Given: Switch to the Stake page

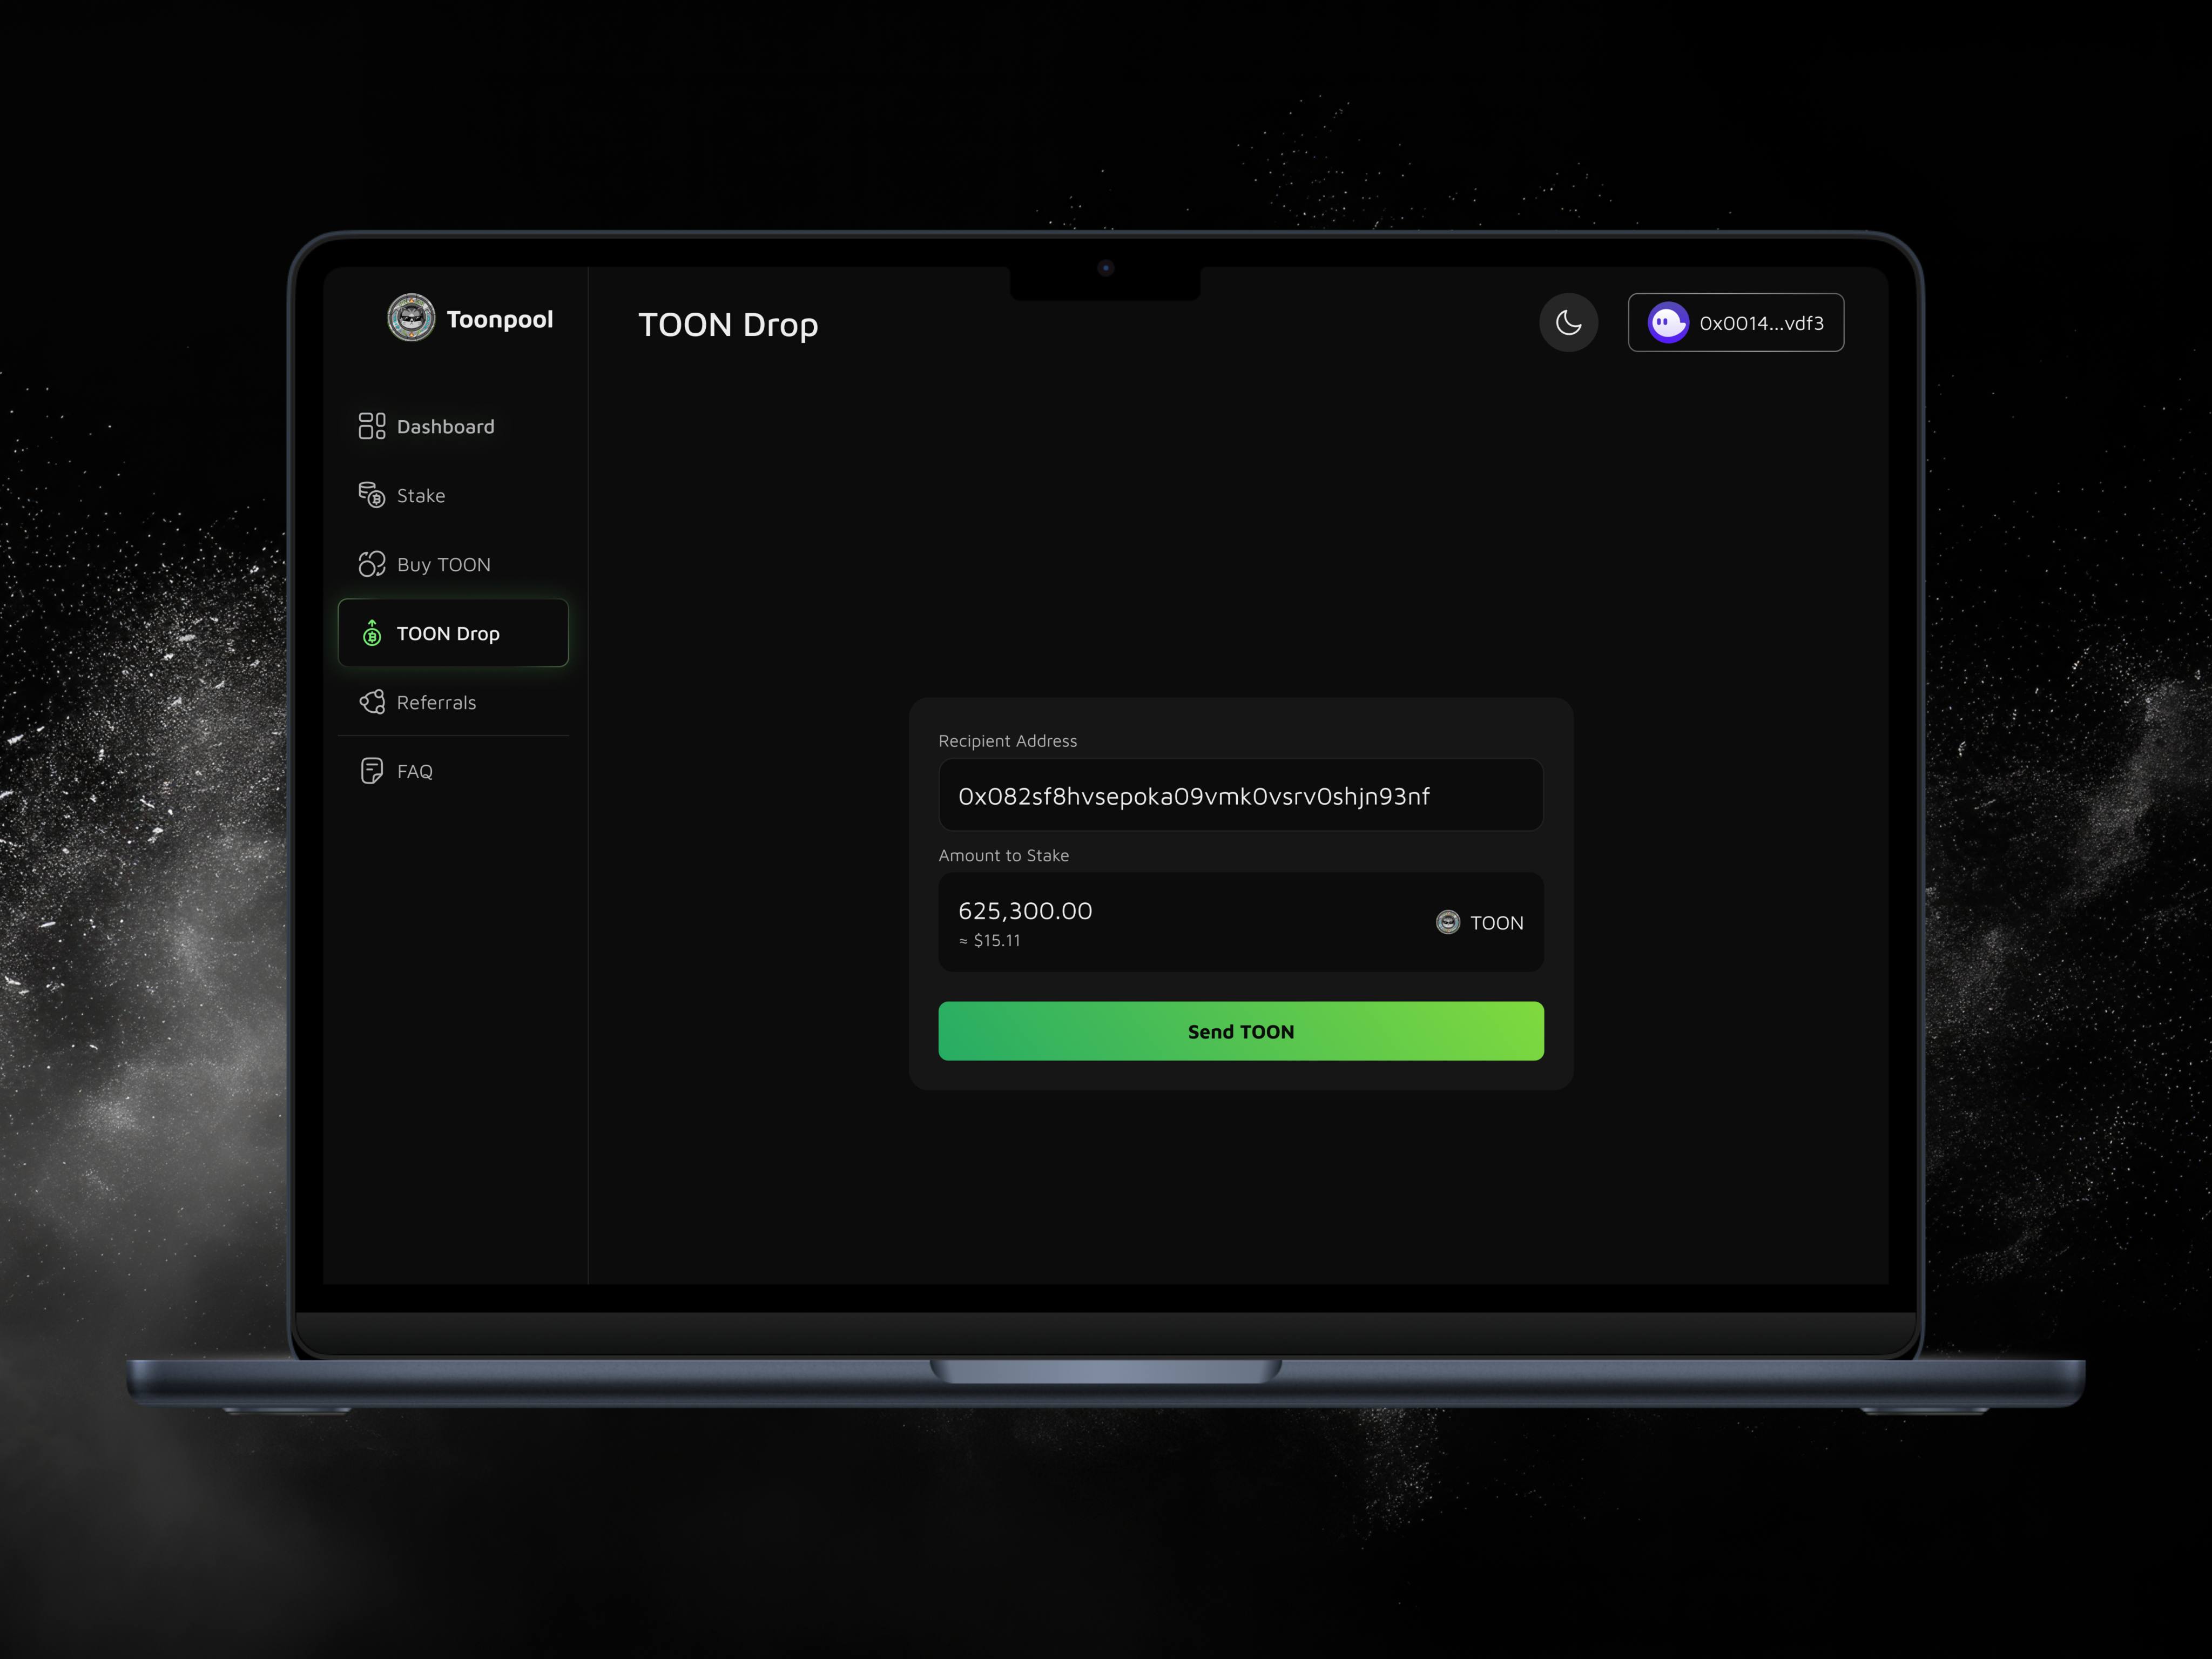Looking at the screenshot, I should pos(420,494).
